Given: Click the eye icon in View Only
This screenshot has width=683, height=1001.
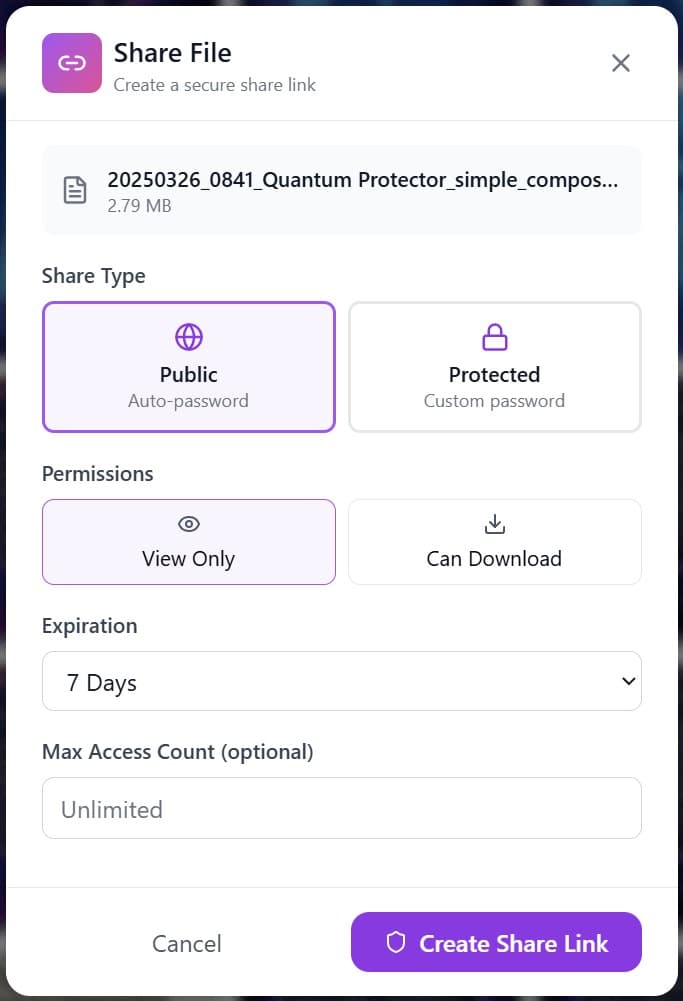Looking at the screenshot, I should (x=188, y=523).
